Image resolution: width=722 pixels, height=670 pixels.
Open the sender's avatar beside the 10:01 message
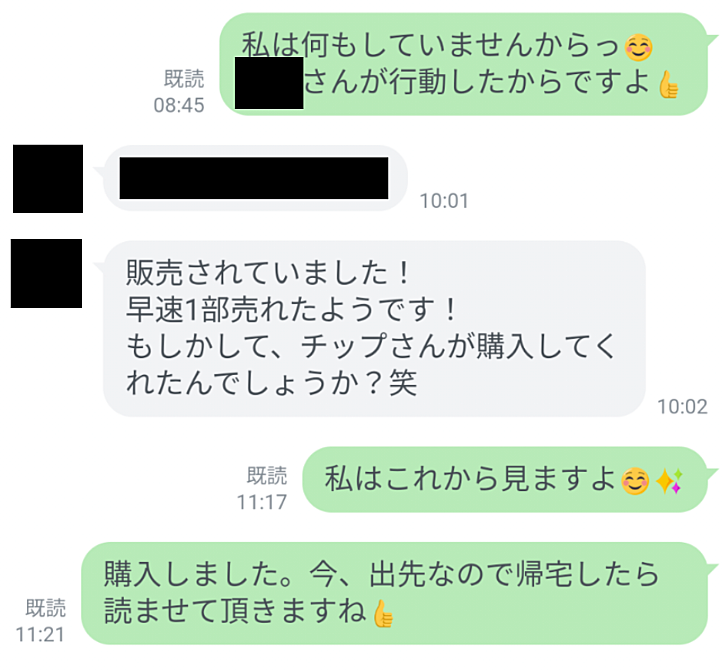point(48,179)
